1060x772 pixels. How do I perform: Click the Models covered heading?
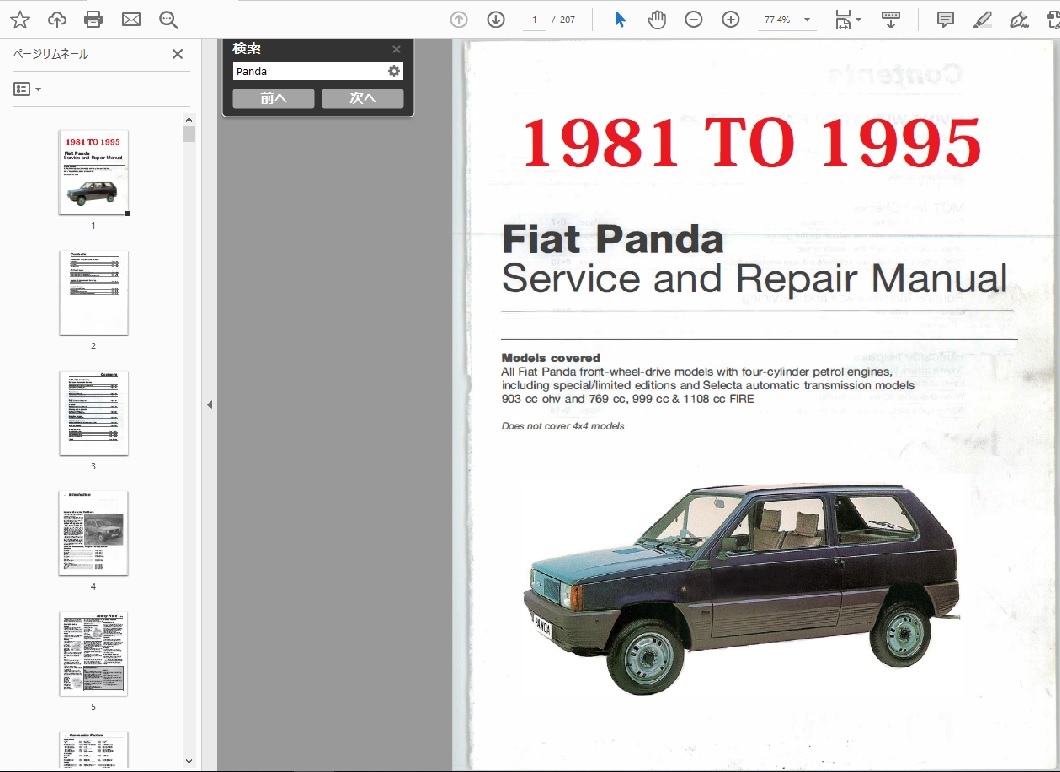click(x=551, y=358)
